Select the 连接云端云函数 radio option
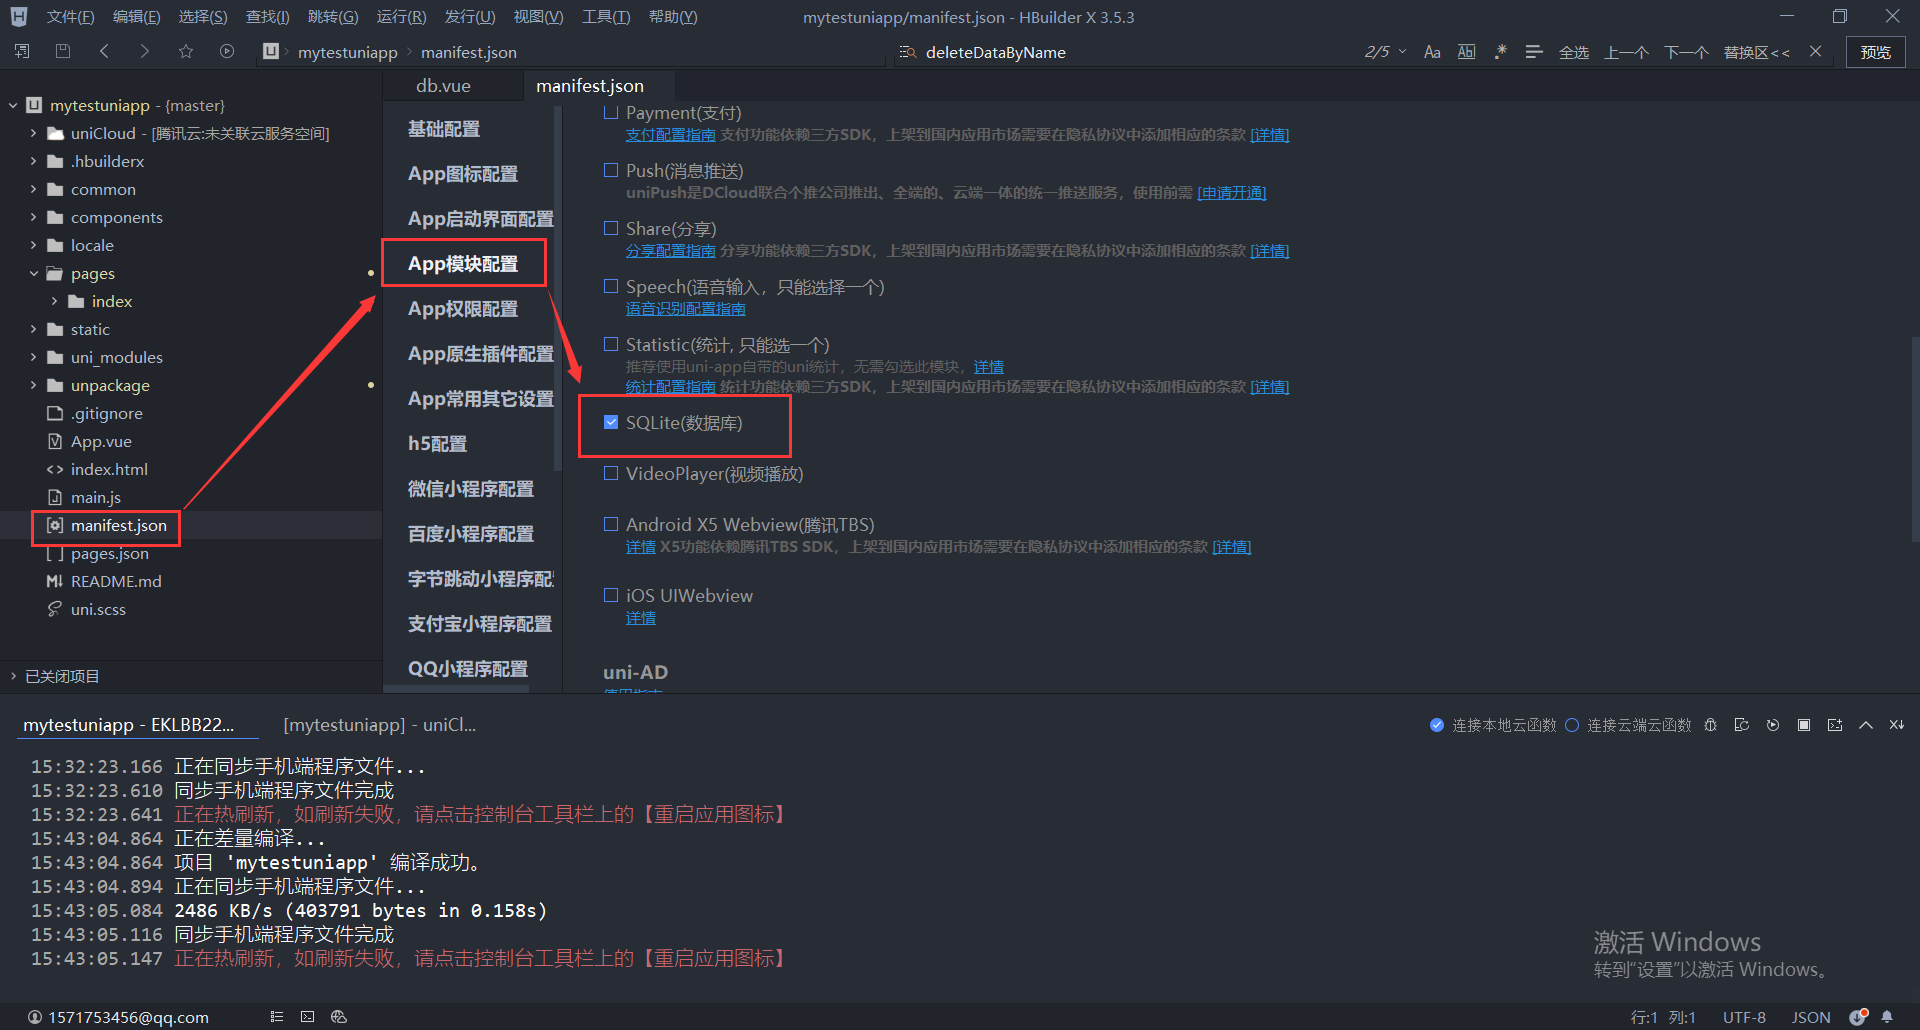The height and width of the screenshot is (1030, 1920). pos(1572,725)
